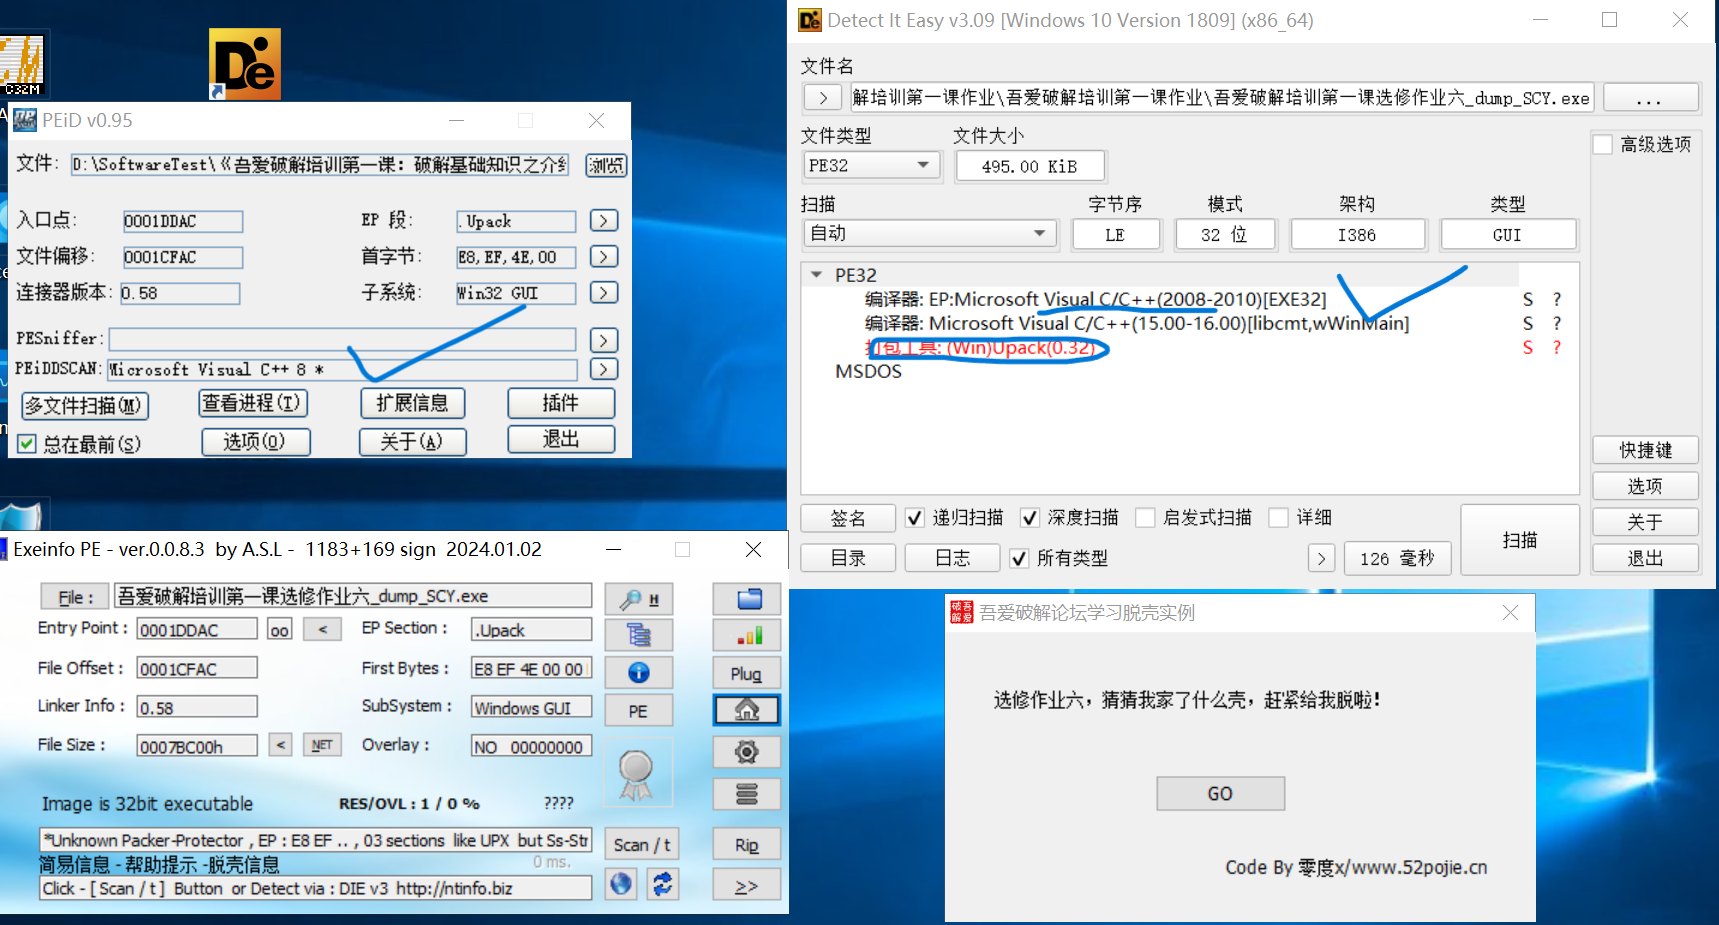Click the '>>' expand button in Exeinfo PE

(747, 886)
